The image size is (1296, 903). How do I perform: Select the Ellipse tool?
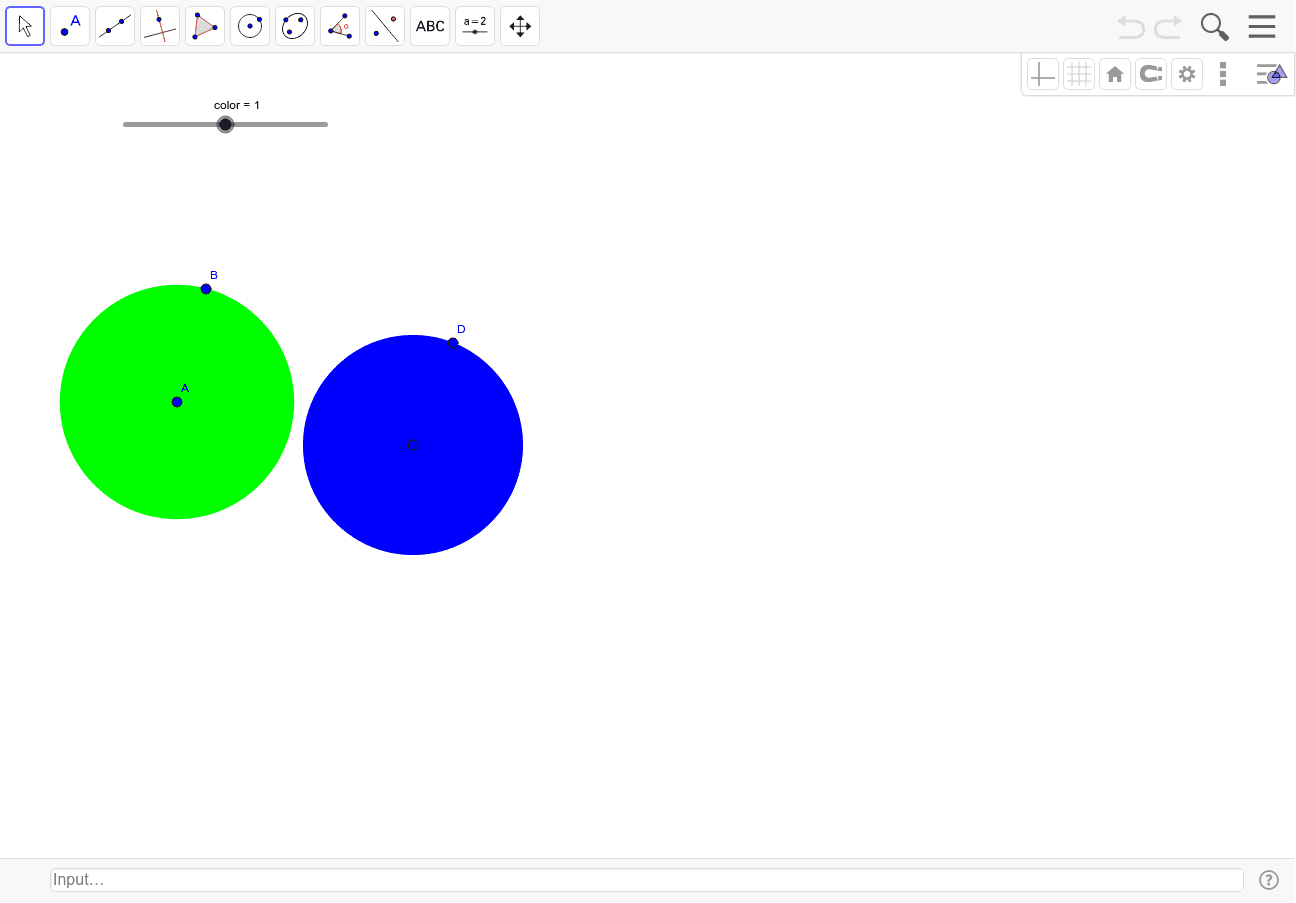(295, 26)
